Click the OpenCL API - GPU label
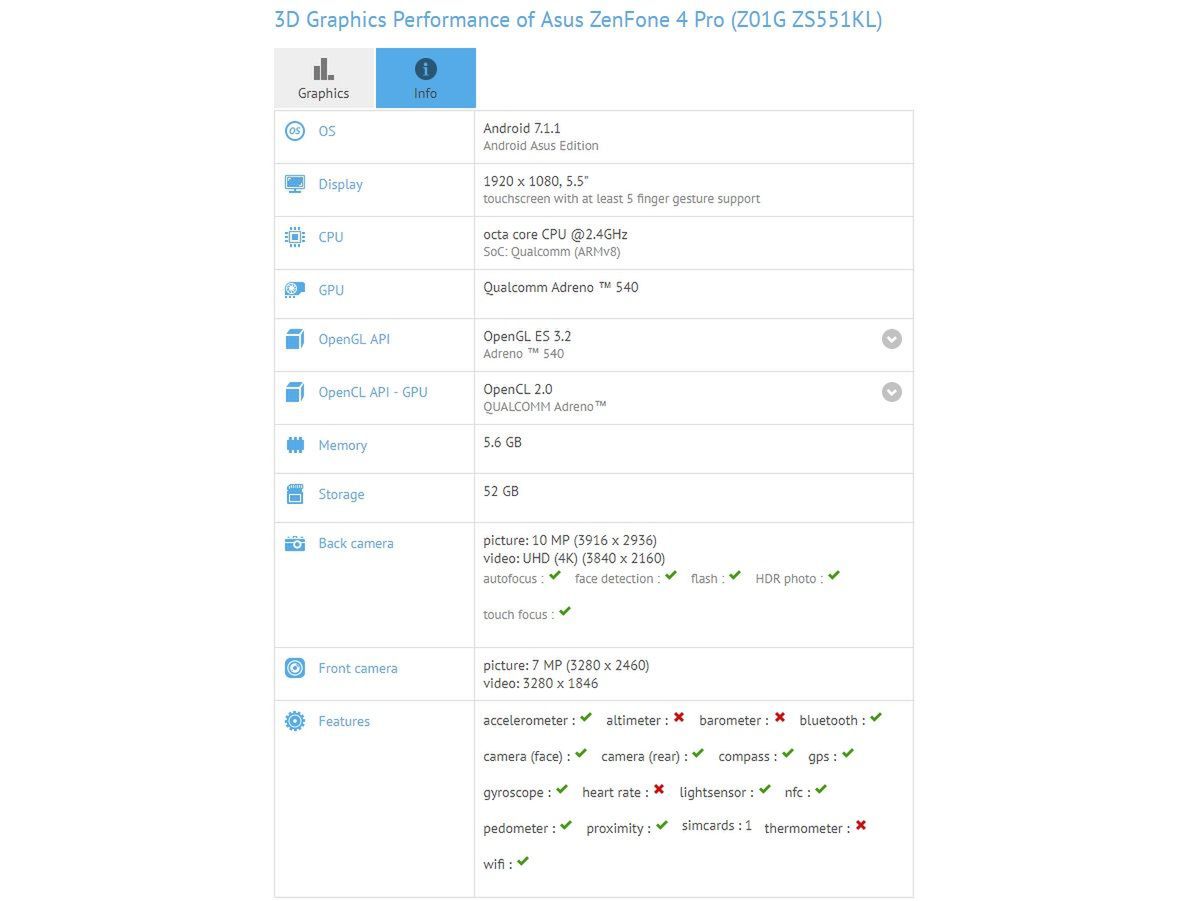This screenshot has width=1181, height=901. click(x=373, y=392)
